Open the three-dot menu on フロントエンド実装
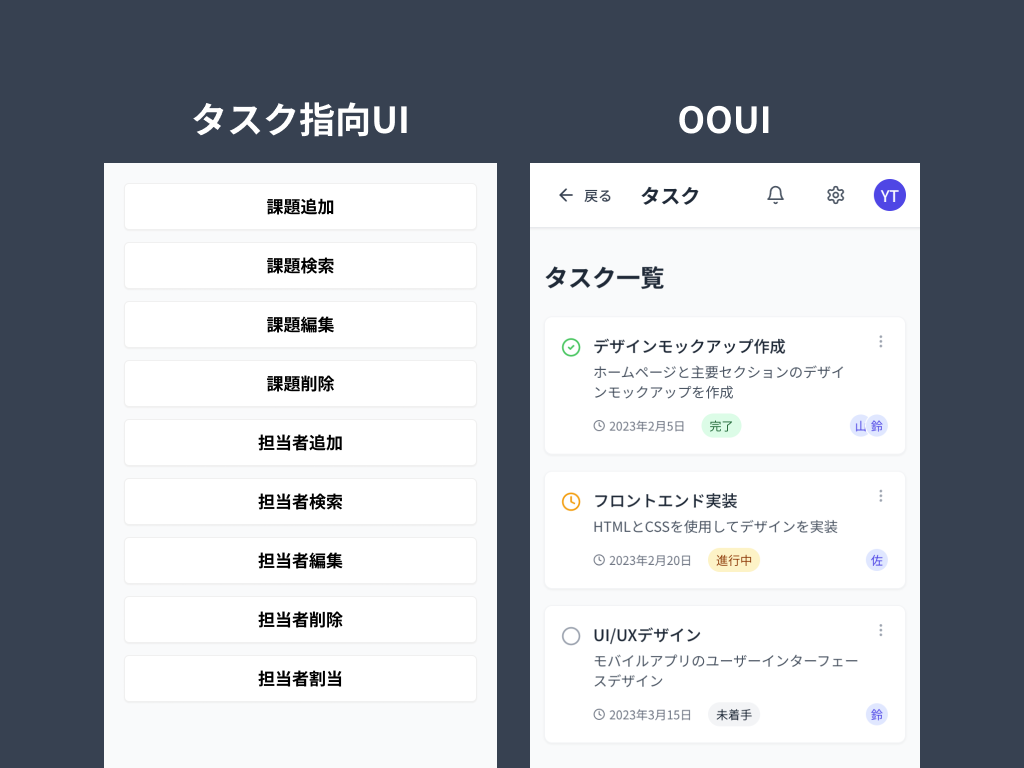 [x=880, y=496]
